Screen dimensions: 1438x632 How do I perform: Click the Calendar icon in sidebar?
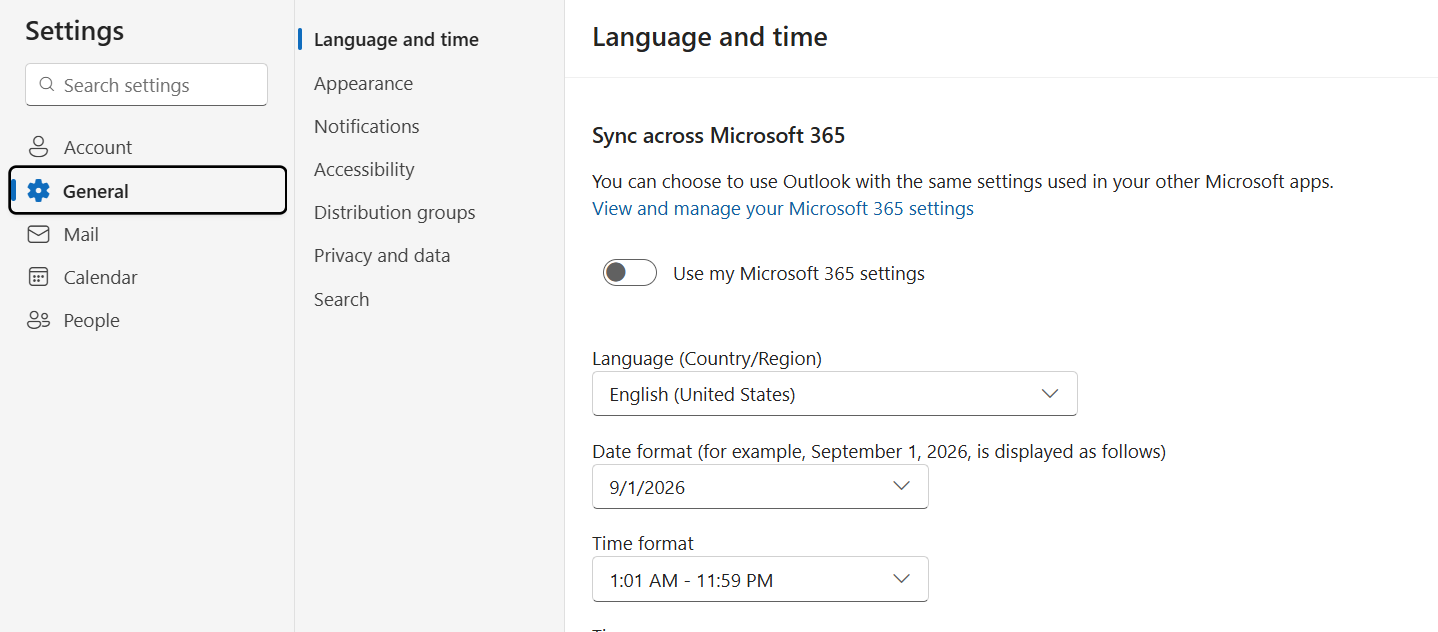point(38,277)
